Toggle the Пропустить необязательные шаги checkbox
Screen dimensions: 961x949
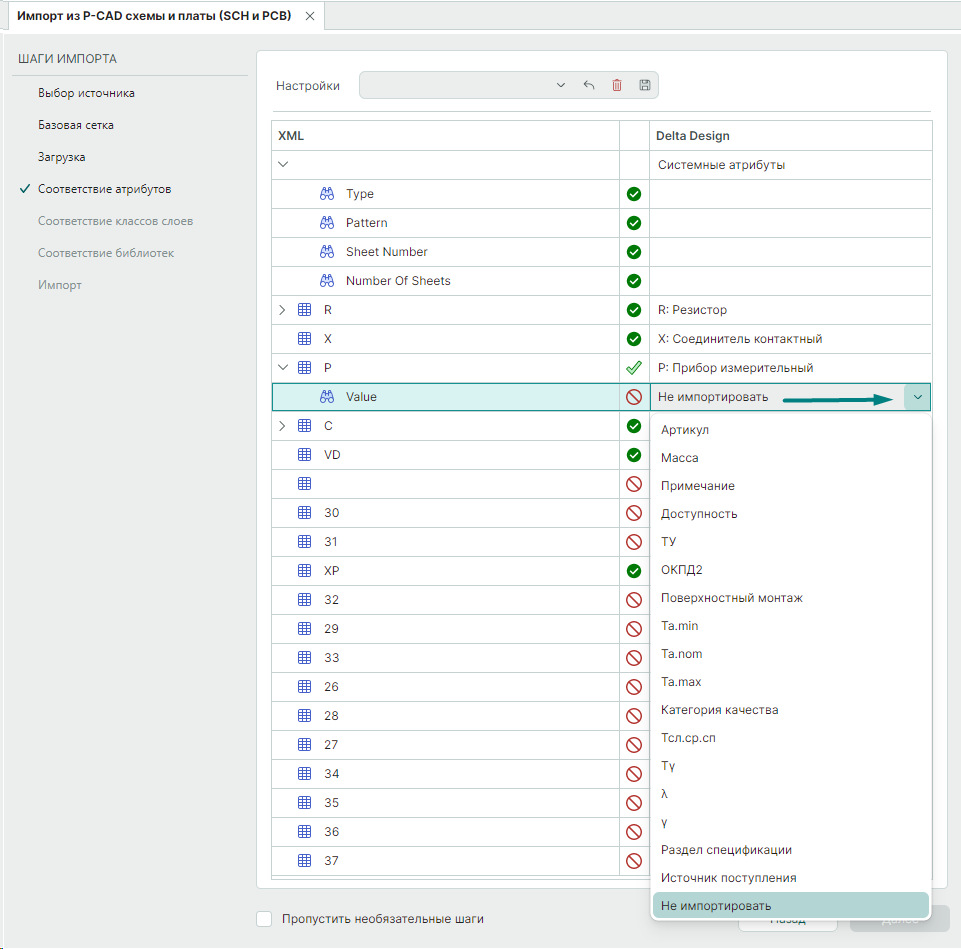click(264, 919)
